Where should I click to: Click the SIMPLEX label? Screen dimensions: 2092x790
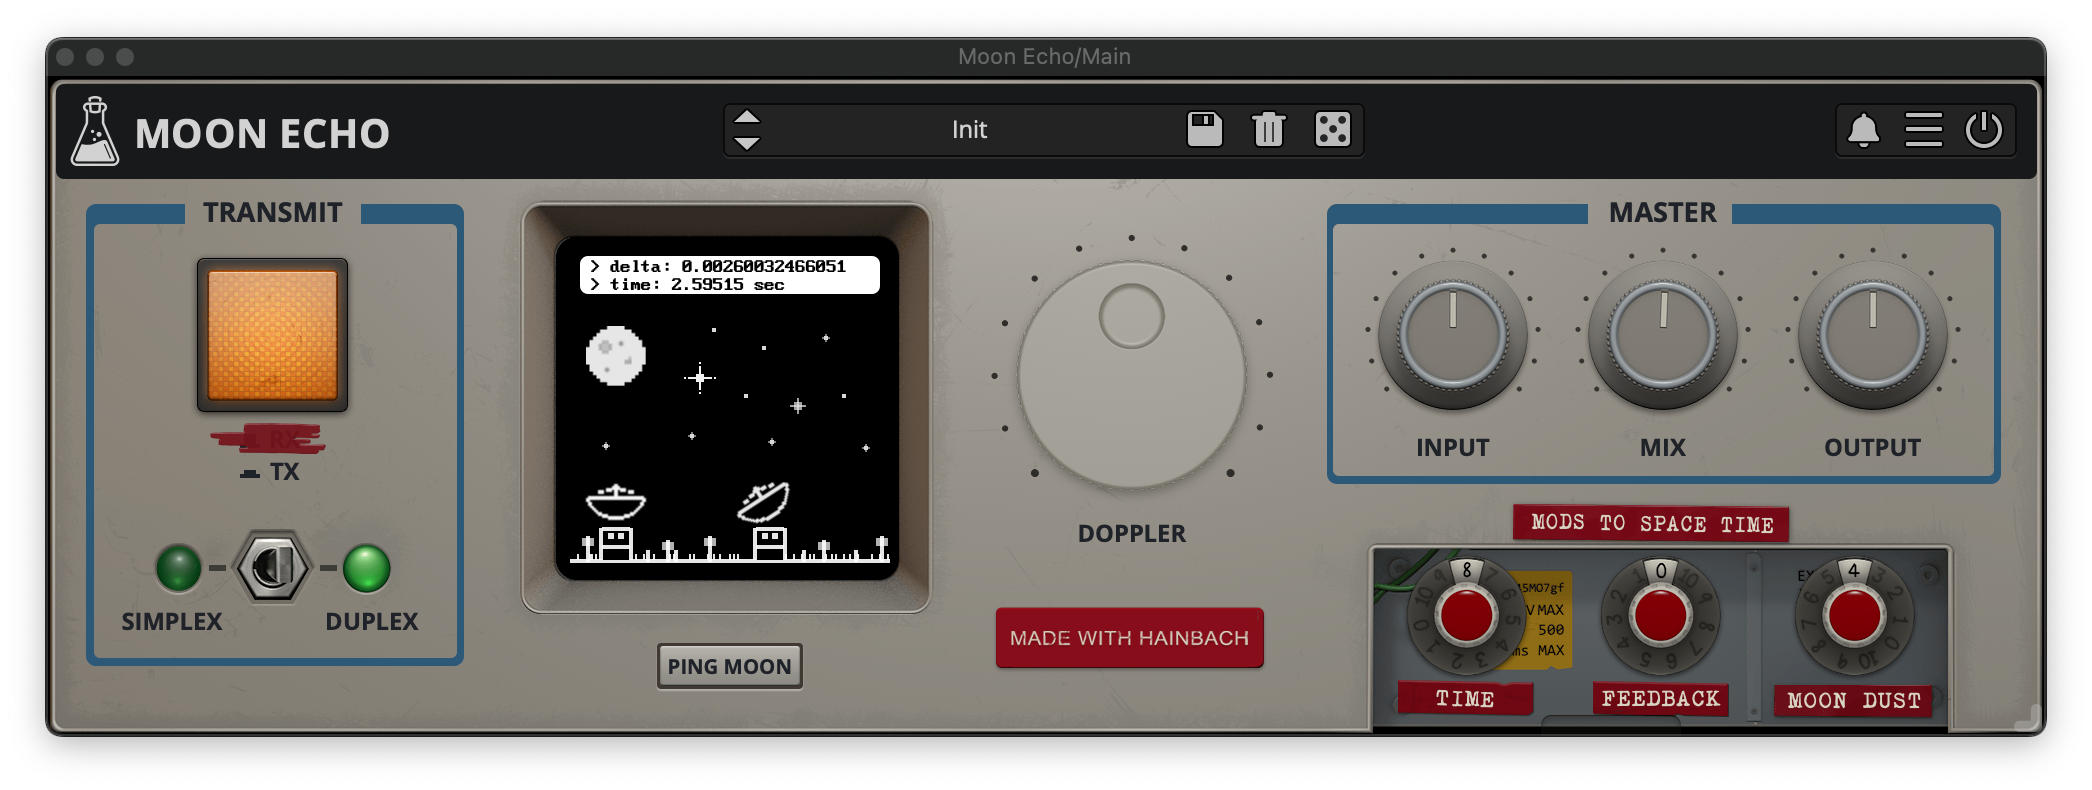[x=172, y=622]
